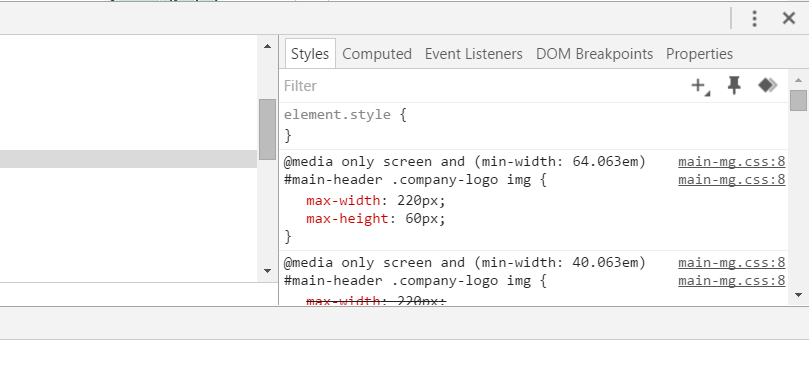This screenshot has width=809, height=370.
Task: Open the Properties tab
Action: [699, 54]
